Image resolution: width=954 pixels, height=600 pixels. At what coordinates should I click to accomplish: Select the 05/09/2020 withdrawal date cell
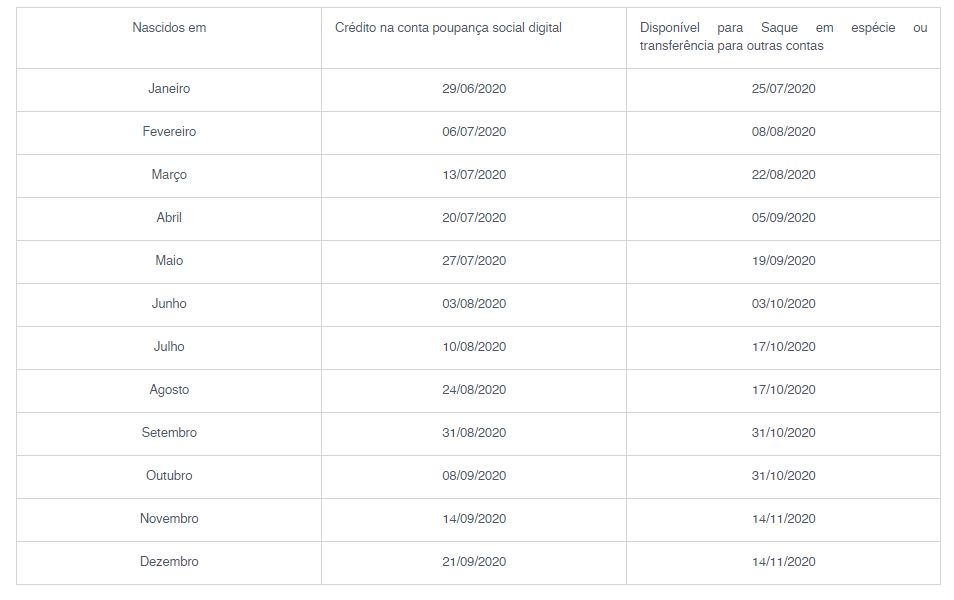pyautogui.click(x=783, y=218)
